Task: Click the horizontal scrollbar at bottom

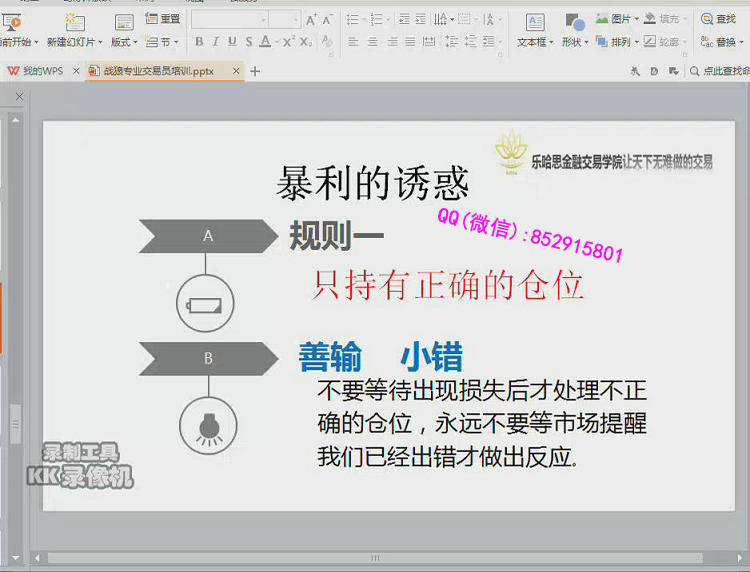Action: pyautogui.click(x=375, y=557)
